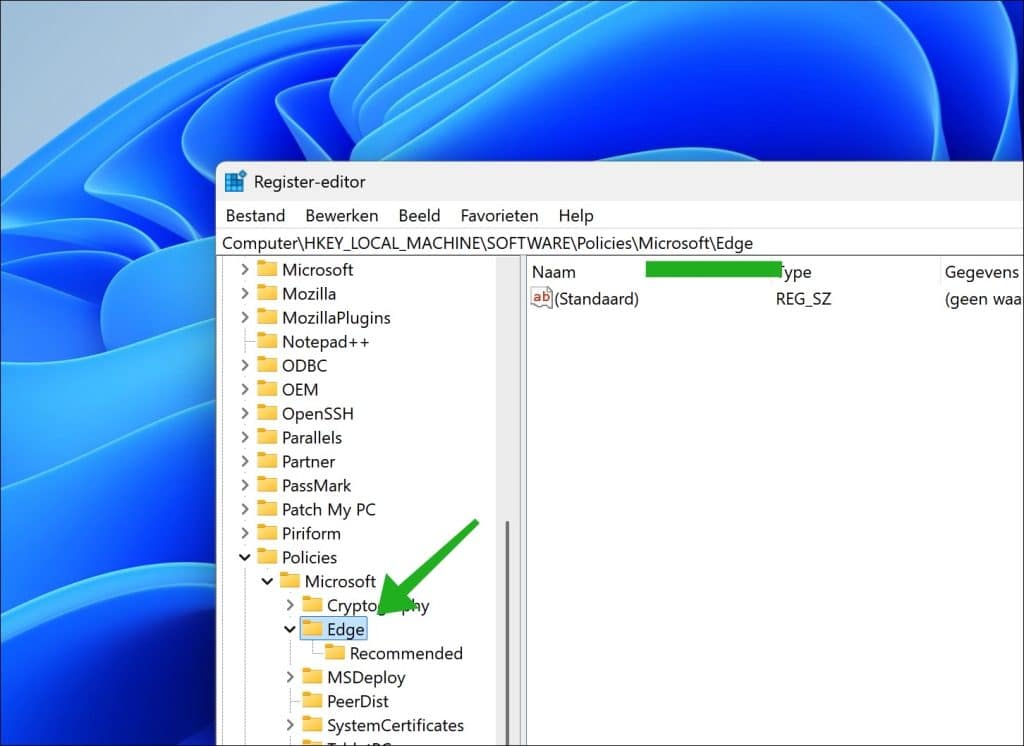Click the (Standaard) string value icon
Screen dimensions: 1024x746
[541, 298]
